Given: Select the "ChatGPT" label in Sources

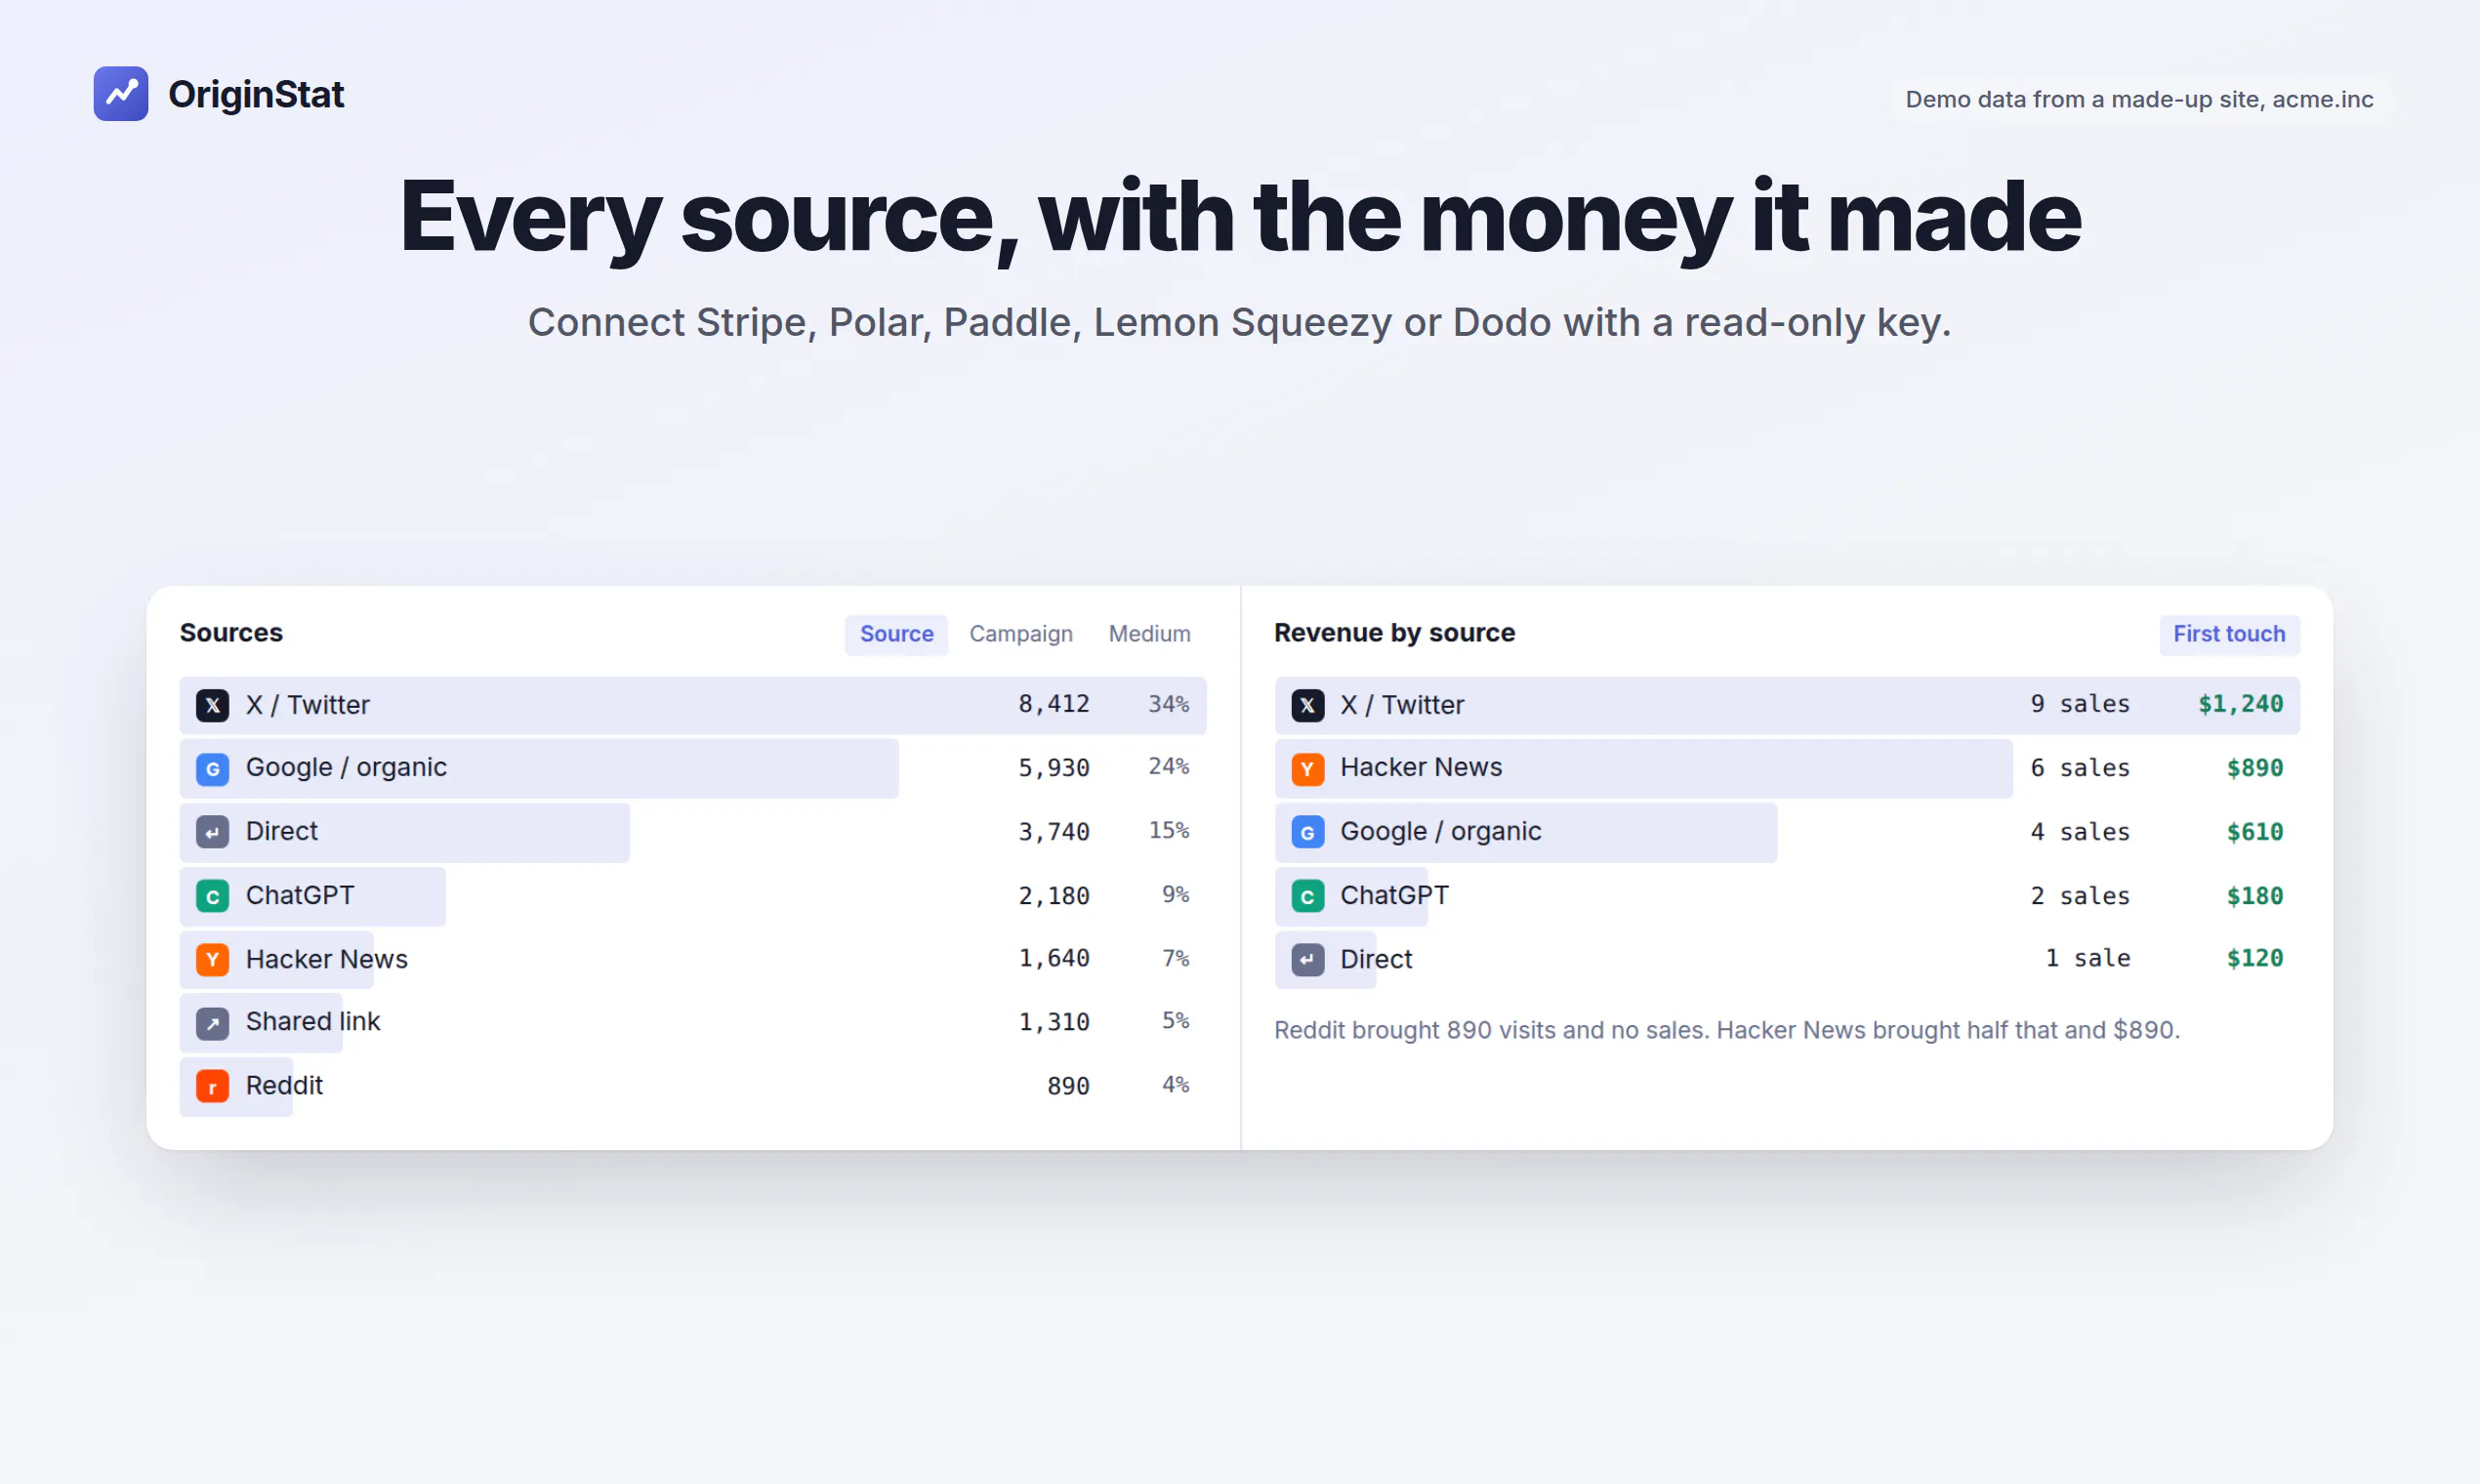Looking at the screenshot, I should (x=300, y=895).
